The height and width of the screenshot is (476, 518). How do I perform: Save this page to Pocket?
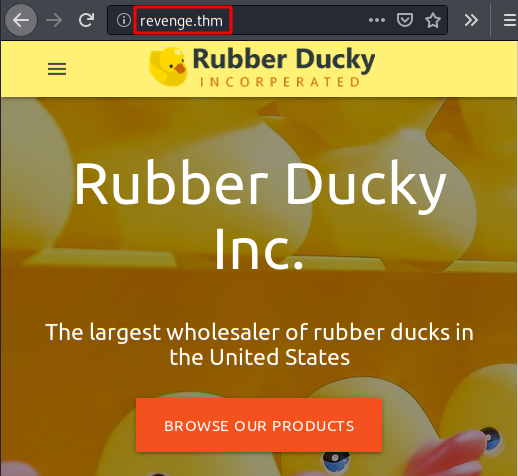click(x=405, y=20)
